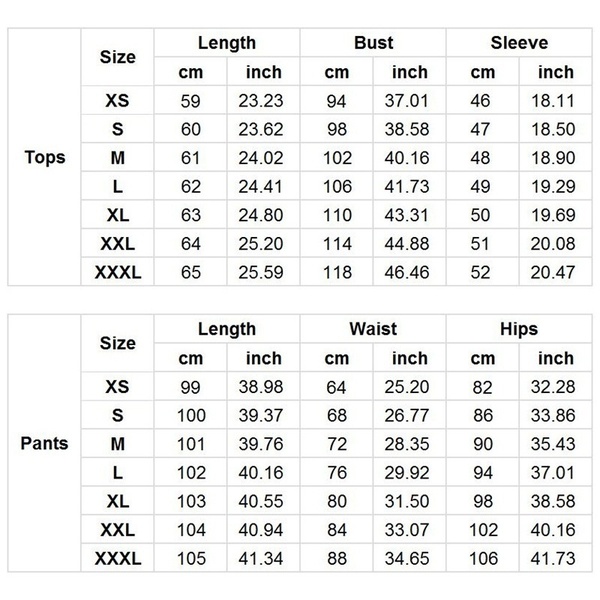Select the Waist column header

[x=373, y=329]
